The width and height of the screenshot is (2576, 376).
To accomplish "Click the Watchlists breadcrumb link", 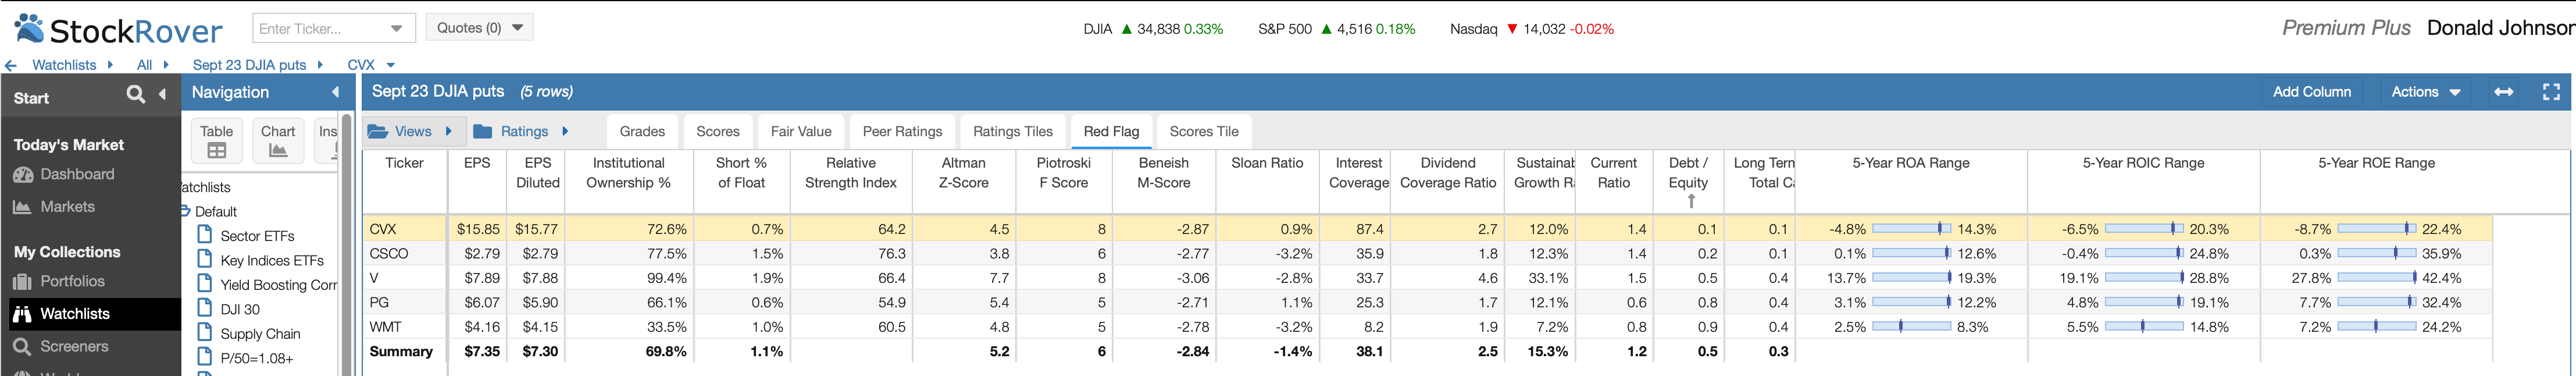I will click(64, 65).
